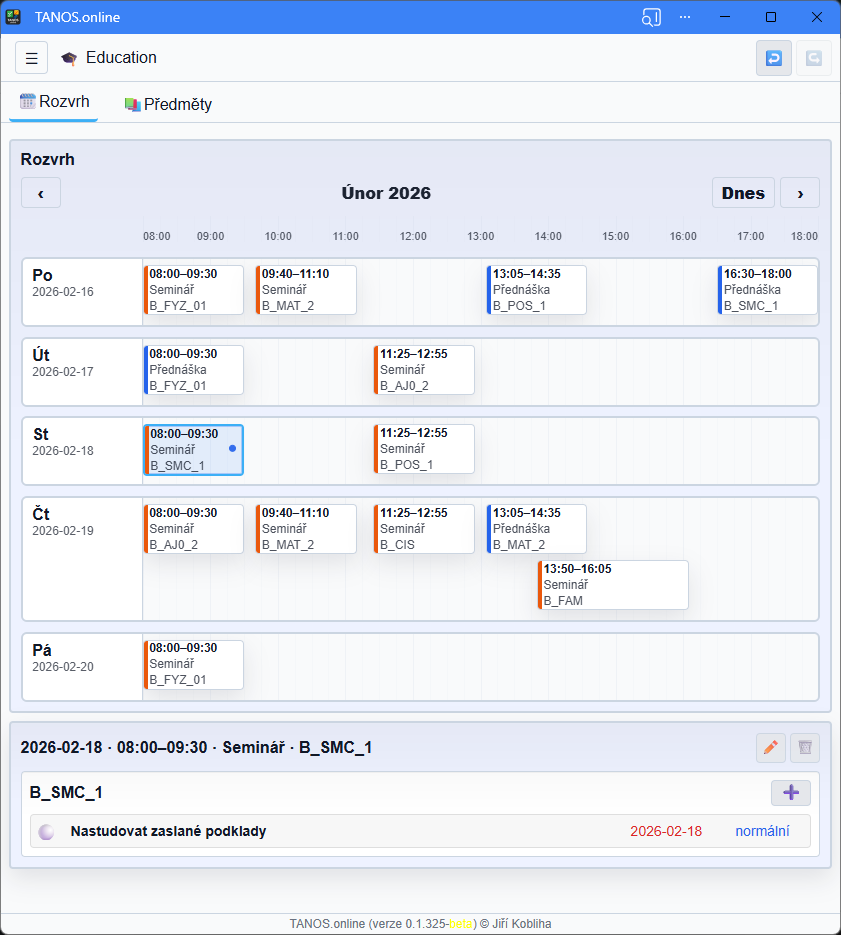The image size is (841, 935).
Task: Click the graduation cap Education icon
Action: click(69, 58)
